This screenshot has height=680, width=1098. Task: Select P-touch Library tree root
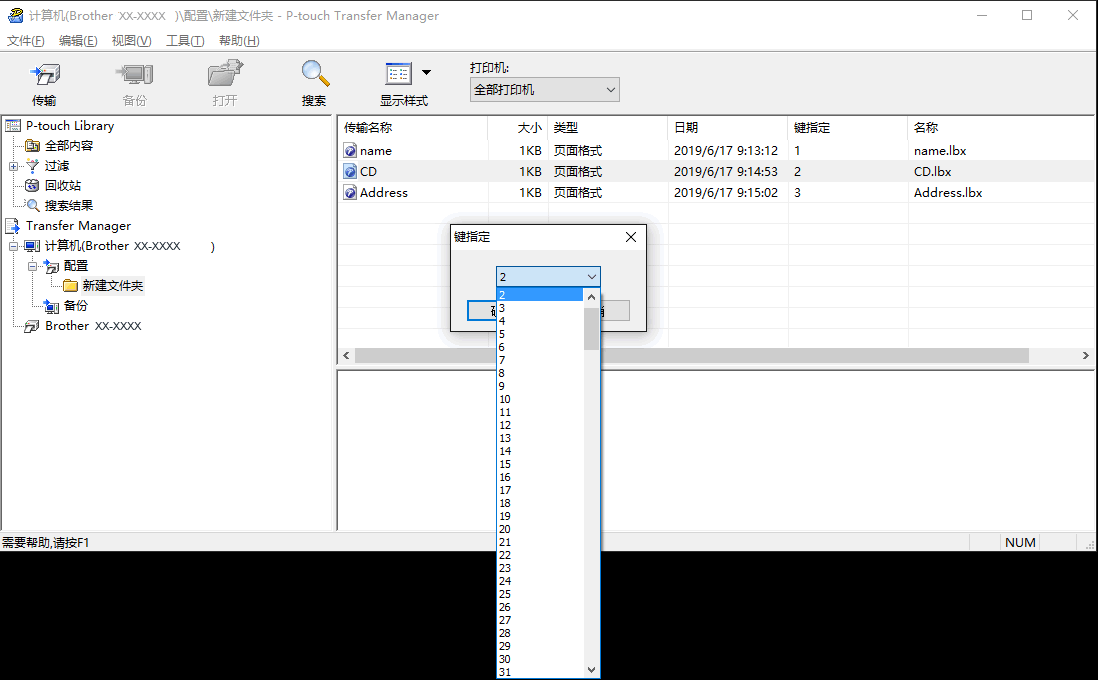point(69,126)
